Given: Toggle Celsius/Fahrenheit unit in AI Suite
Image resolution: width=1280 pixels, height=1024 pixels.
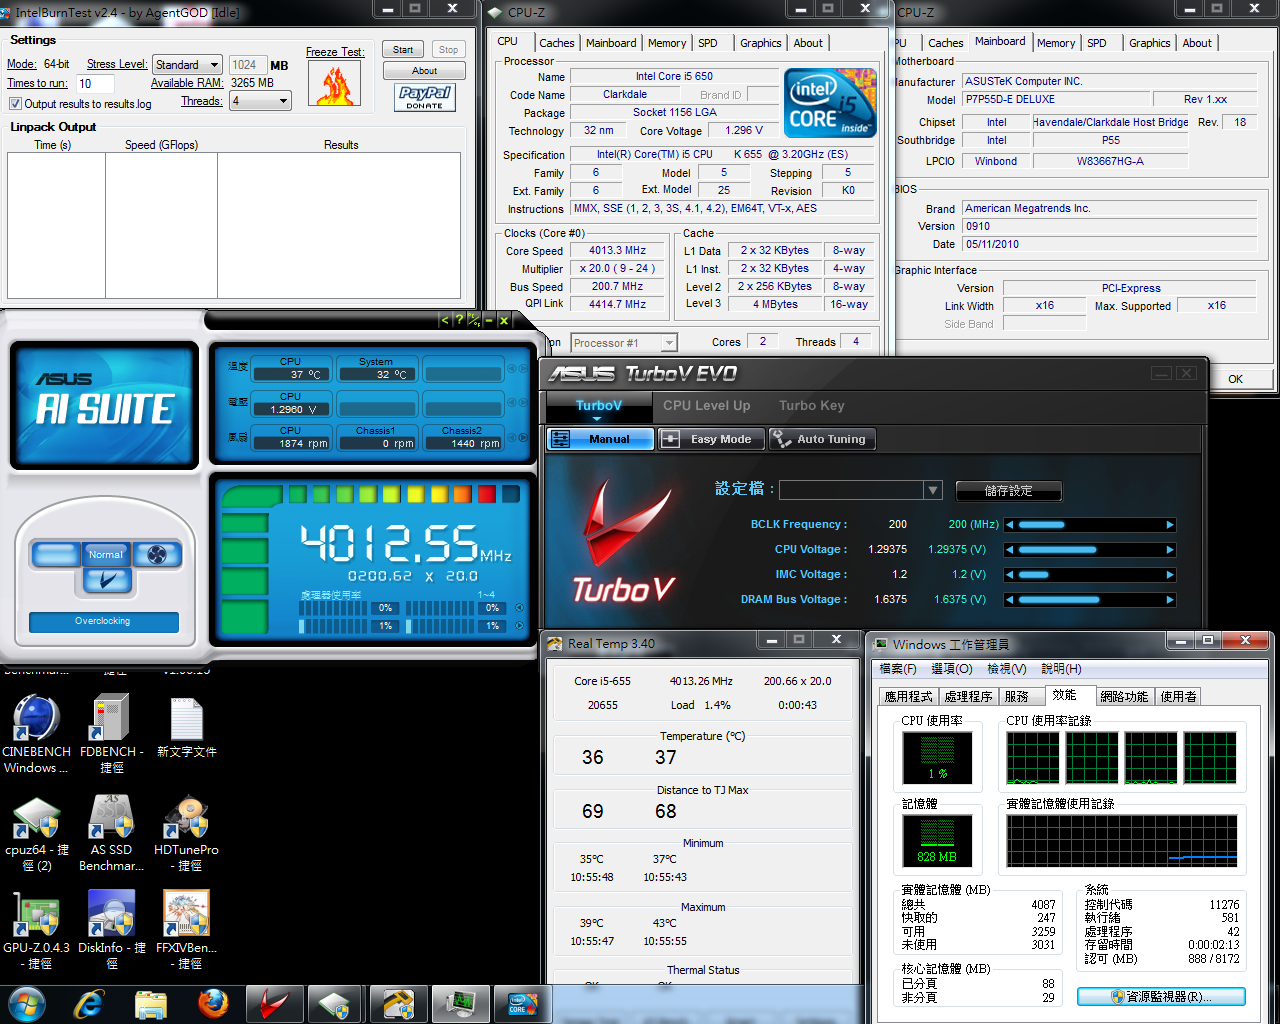Looking at the screenshot, I should tap(474, 320).
